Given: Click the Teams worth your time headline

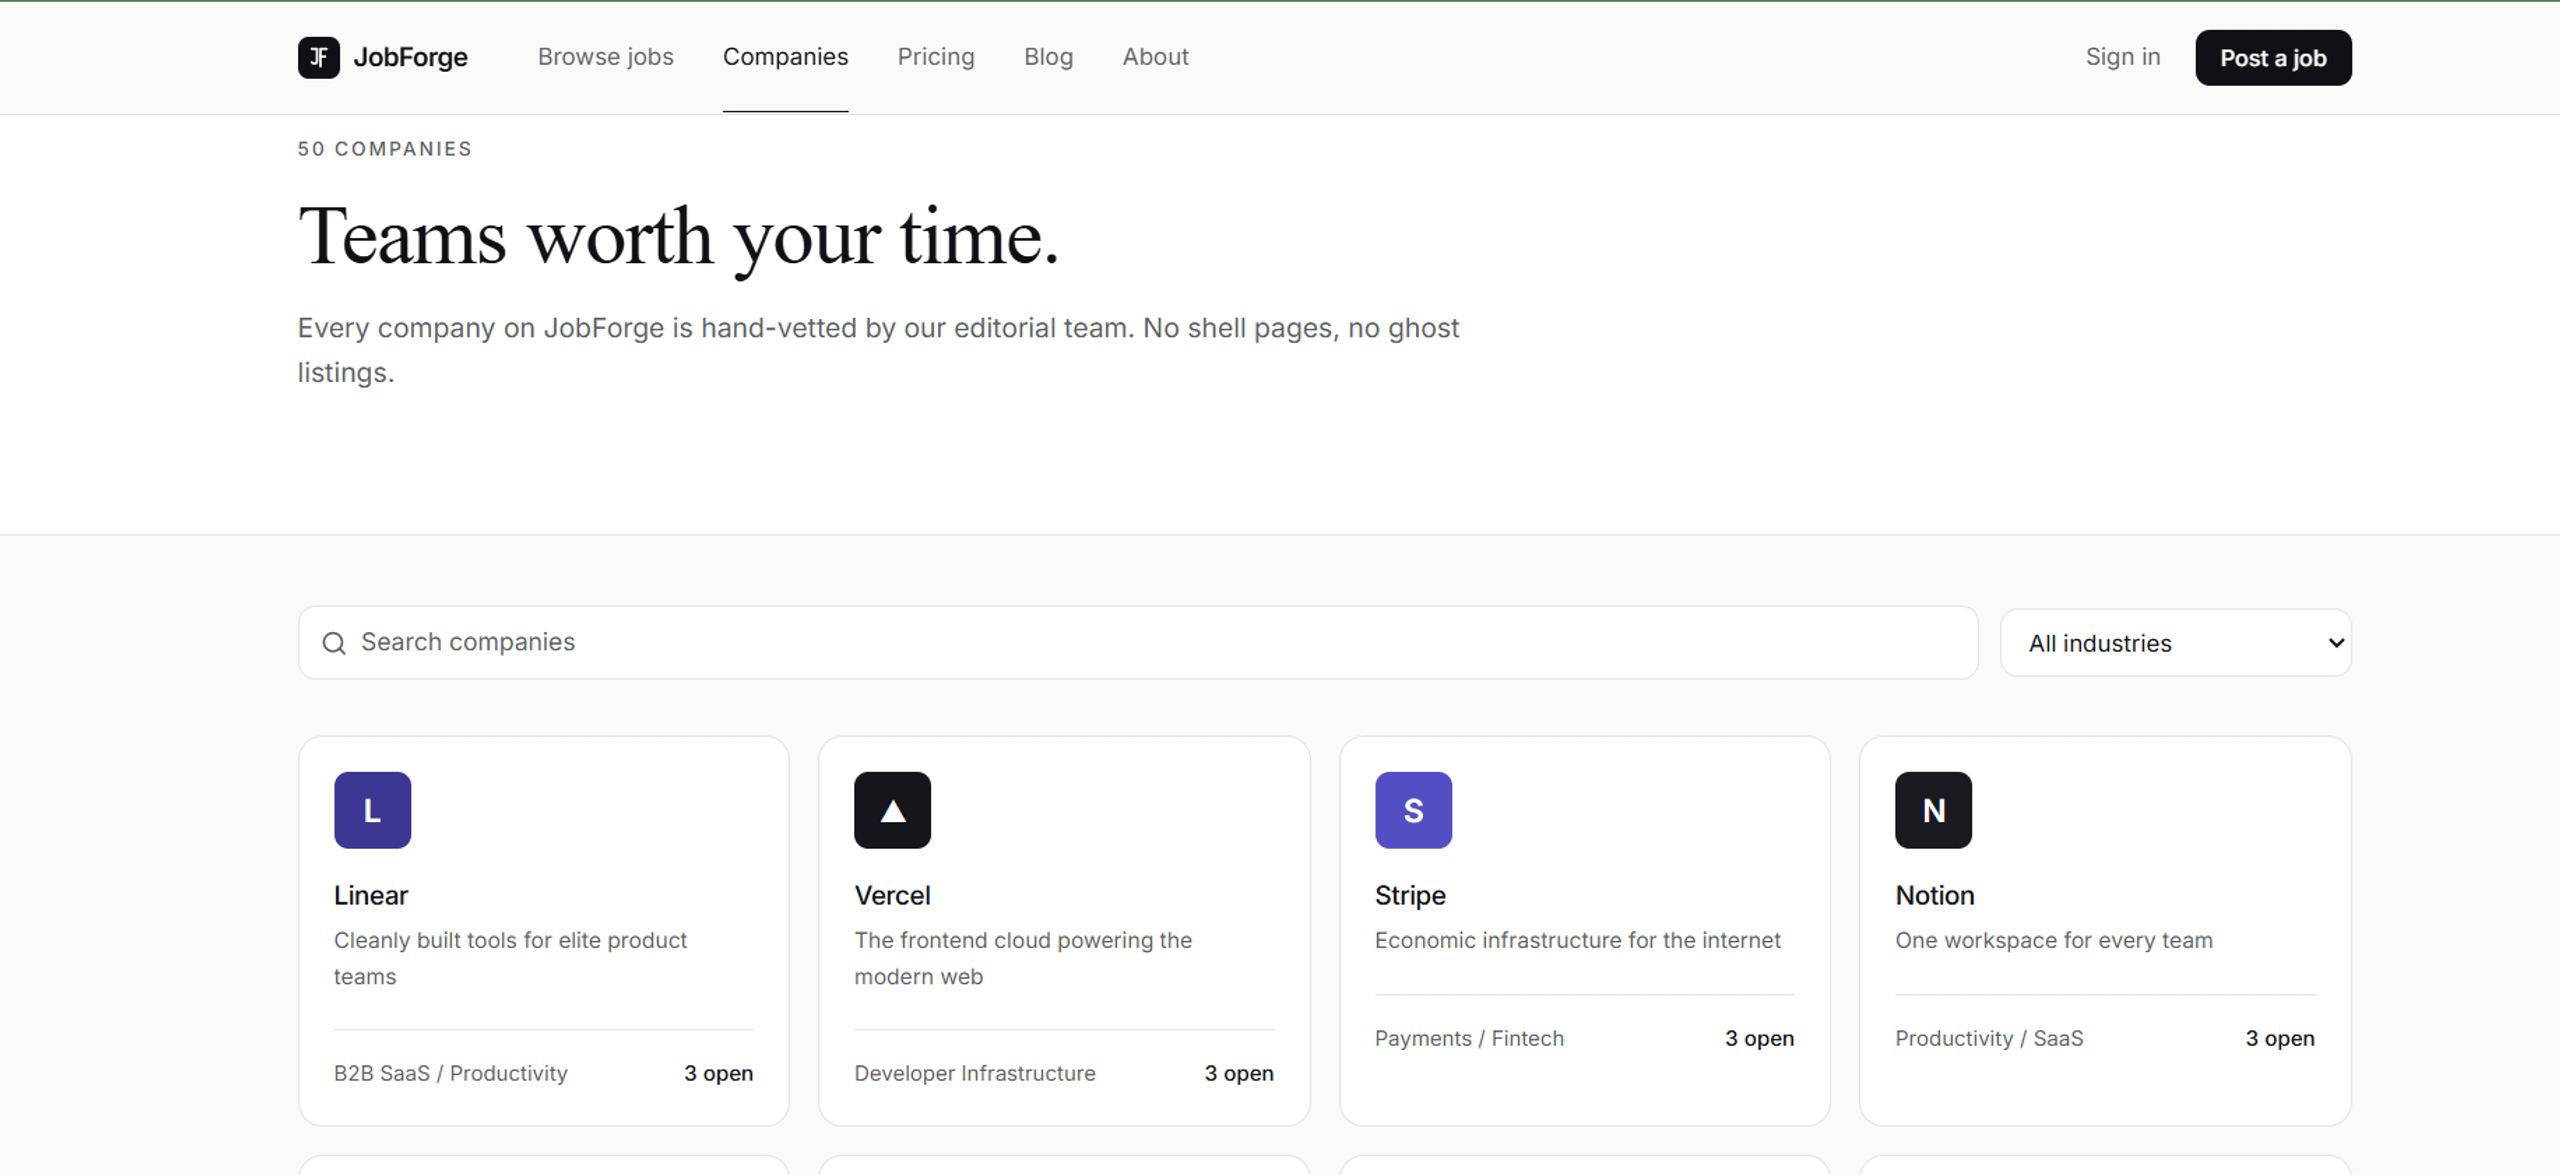Looking at the screenshot, I should point(678,238).
